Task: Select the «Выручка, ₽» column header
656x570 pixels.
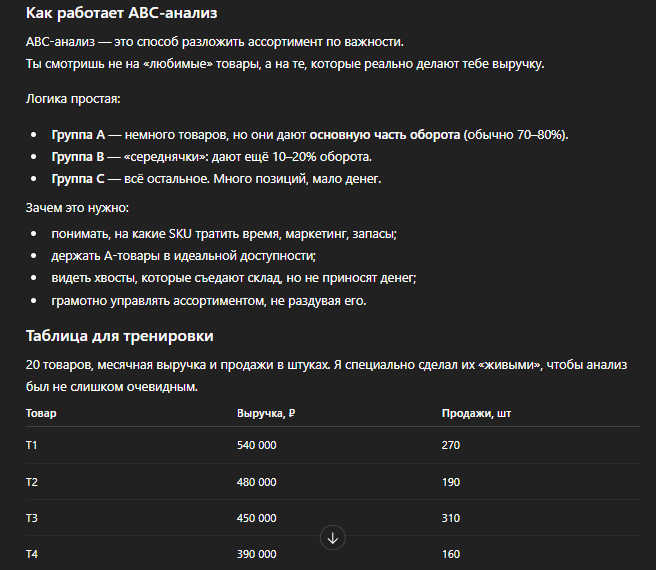Action: coord(266,413)
